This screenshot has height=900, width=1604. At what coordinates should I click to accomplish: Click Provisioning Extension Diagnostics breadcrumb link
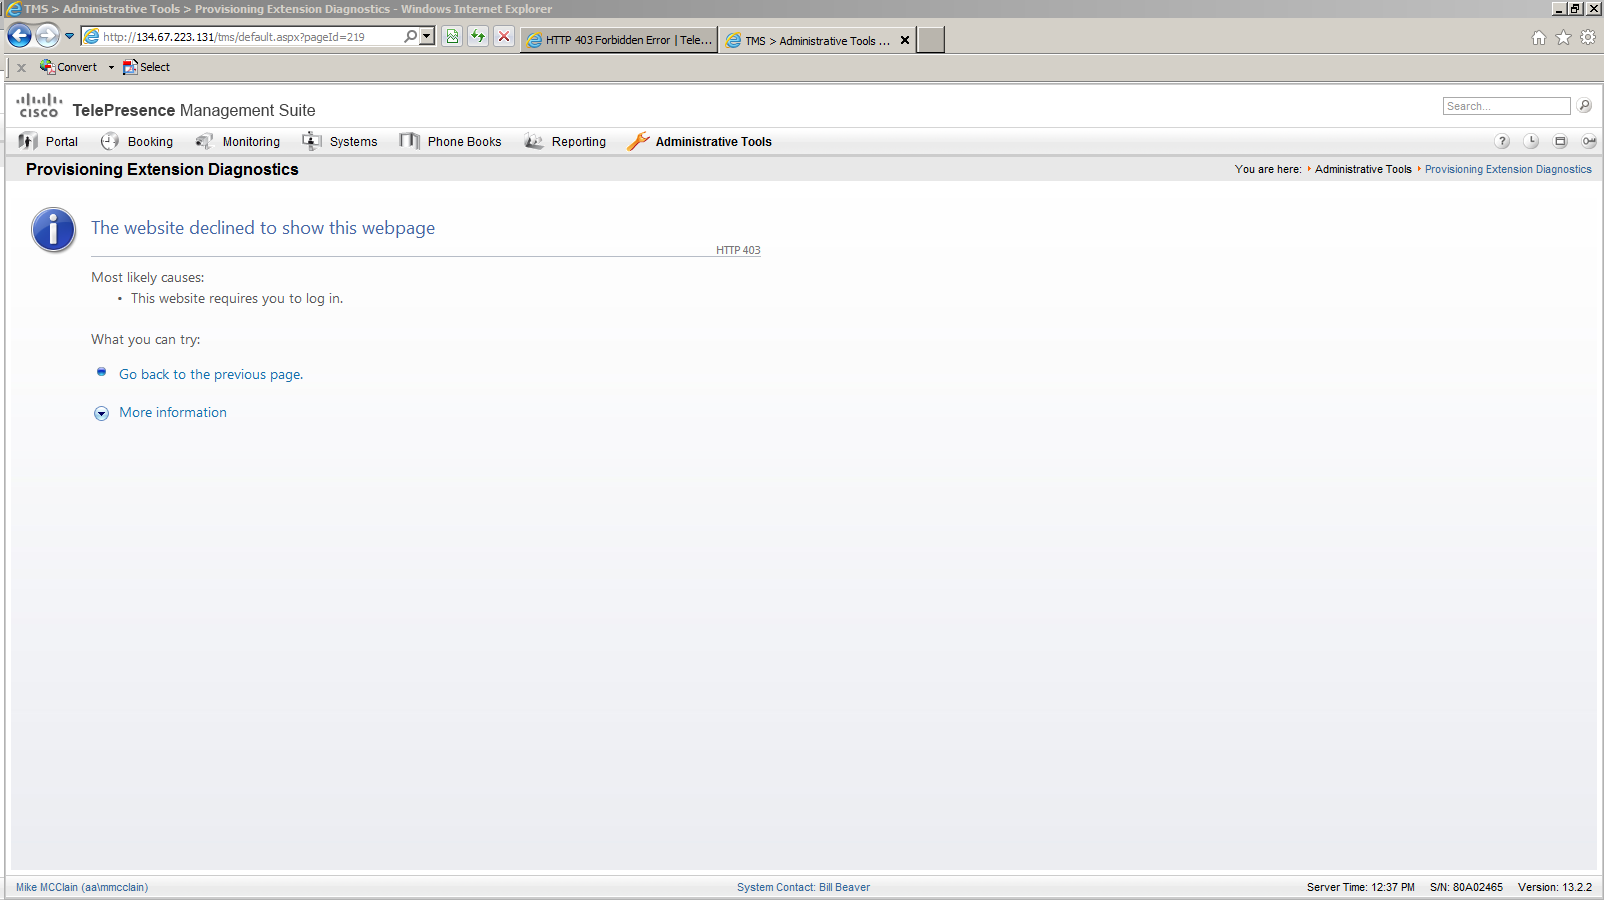[x=1508, y=169]
